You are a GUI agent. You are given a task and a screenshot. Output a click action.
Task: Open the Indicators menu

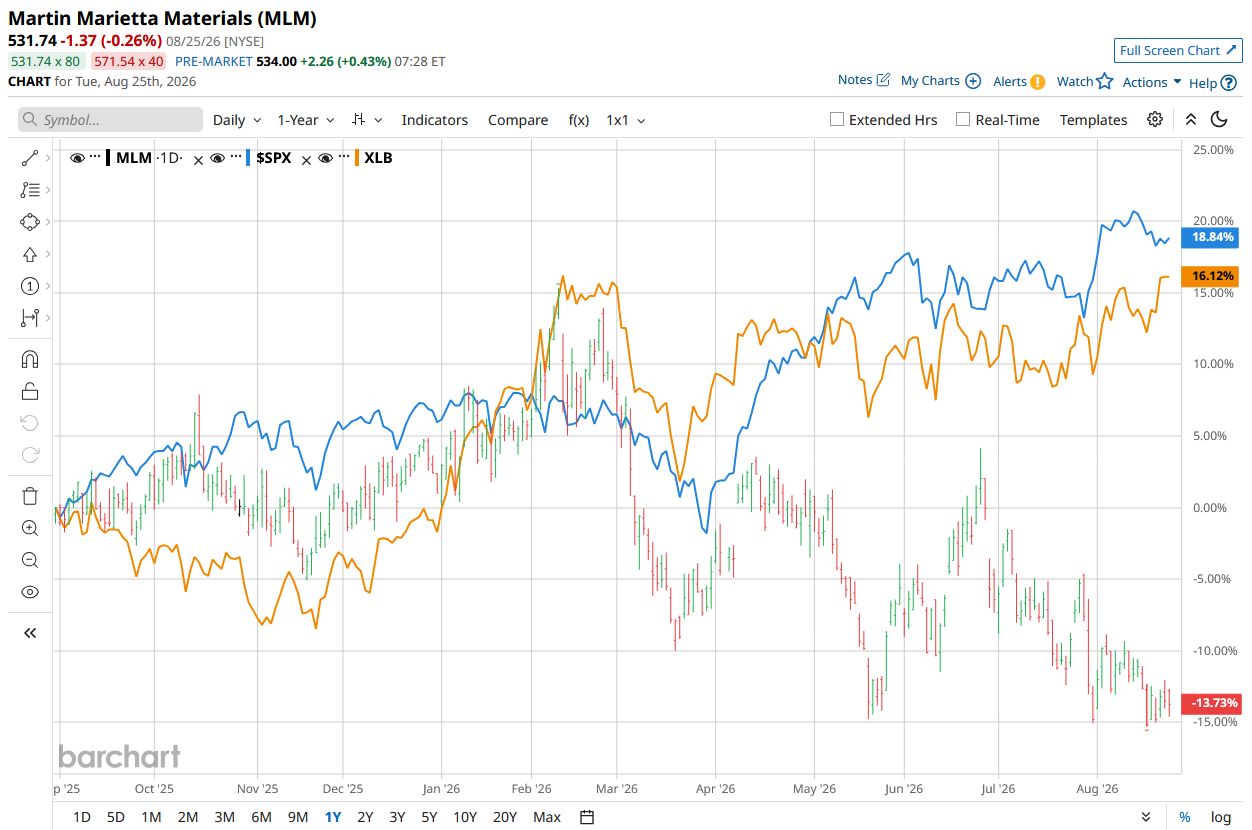coord(435,119)
